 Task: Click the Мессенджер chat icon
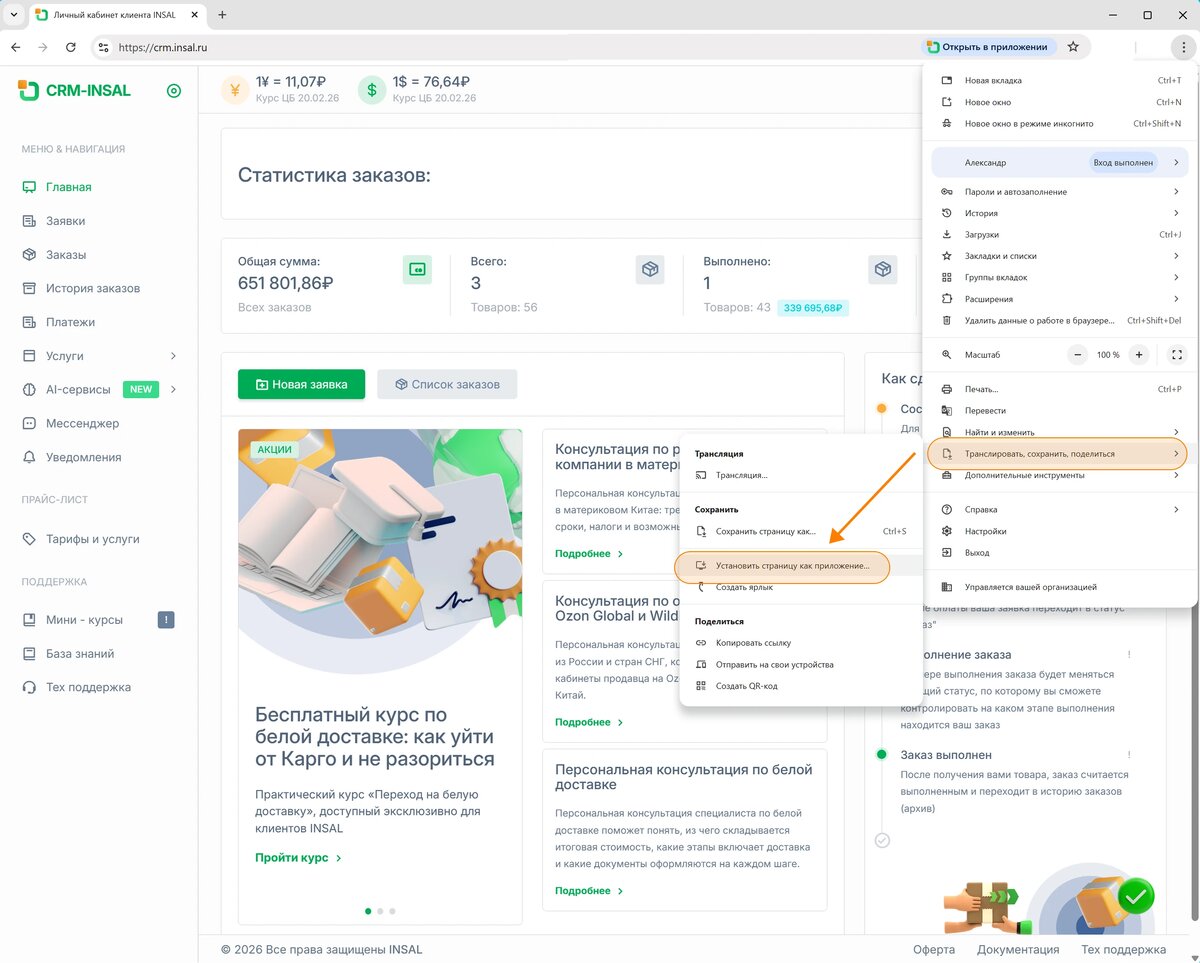point(29,423)
